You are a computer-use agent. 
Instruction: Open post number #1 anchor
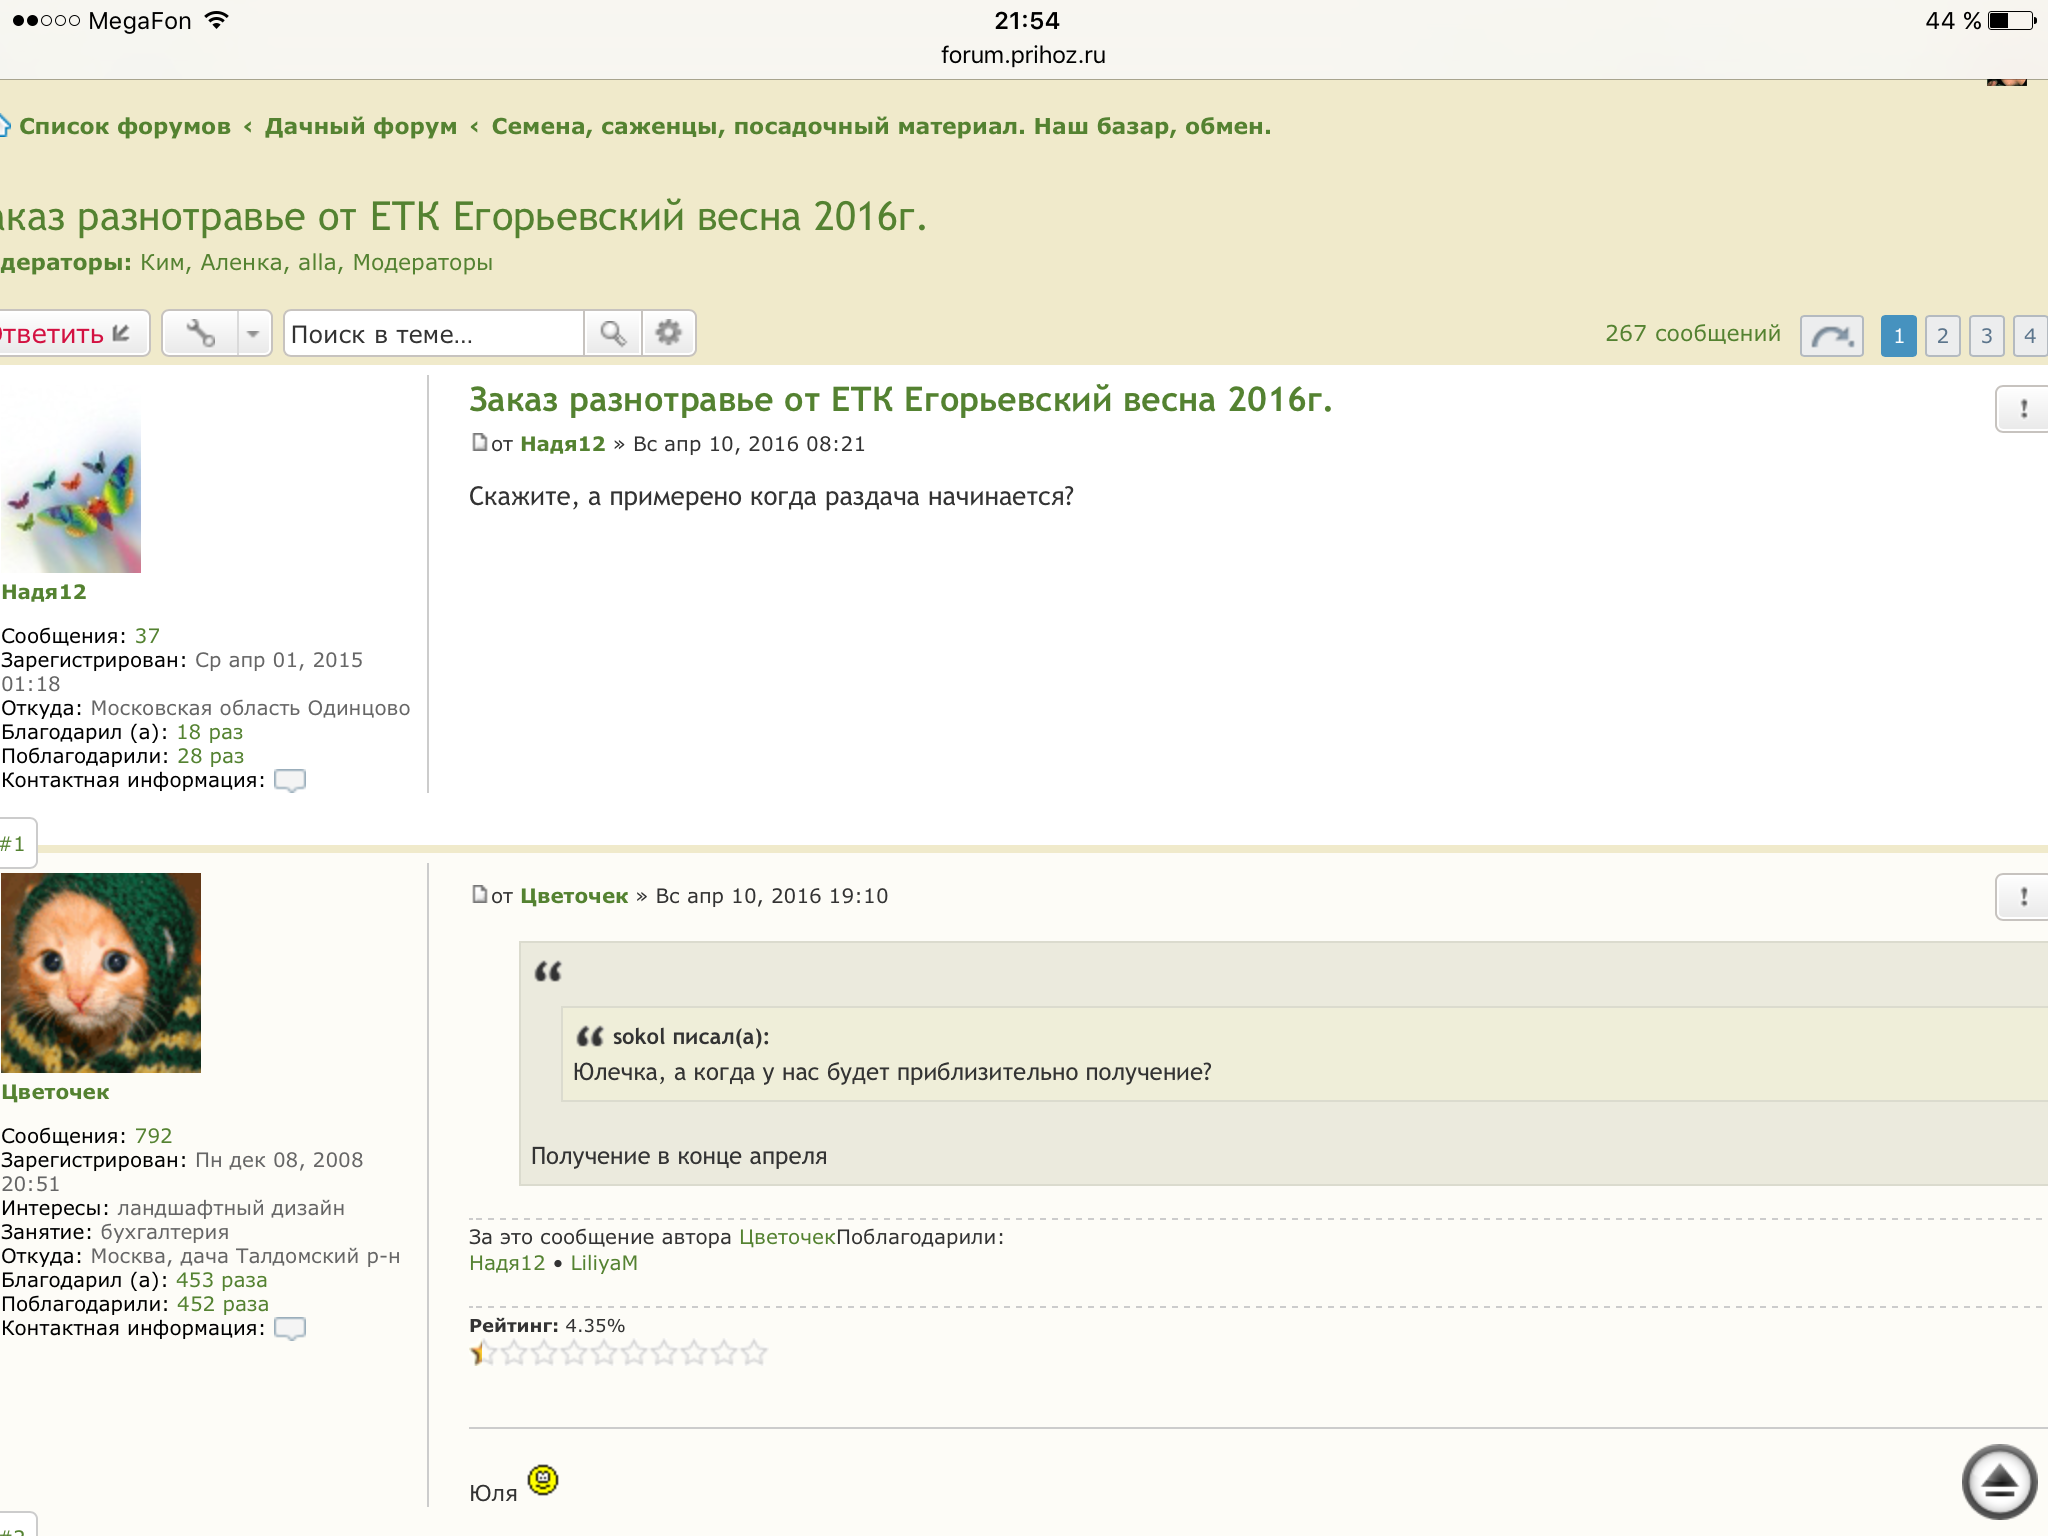click(14, 844)
